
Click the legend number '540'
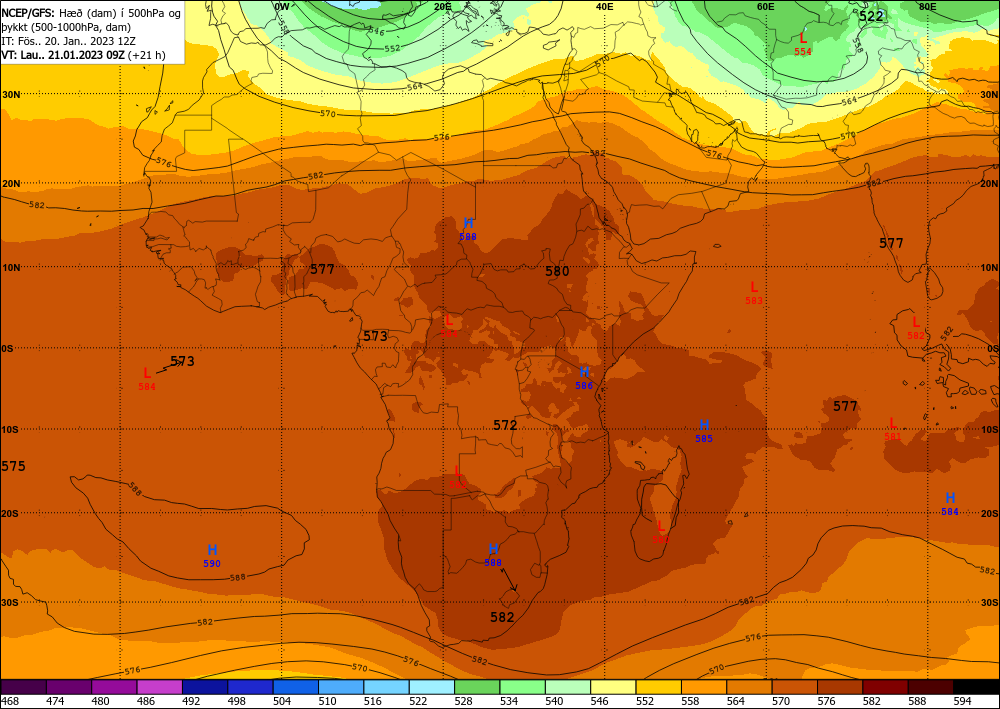[555, 701]
